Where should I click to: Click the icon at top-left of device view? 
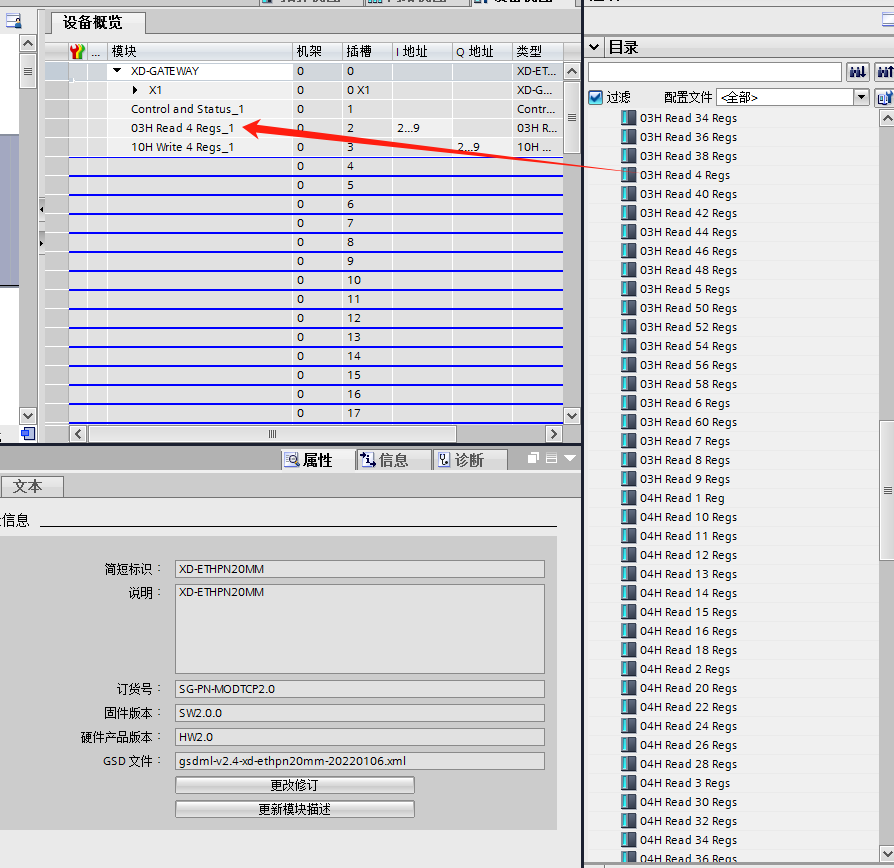pos(14,22)
